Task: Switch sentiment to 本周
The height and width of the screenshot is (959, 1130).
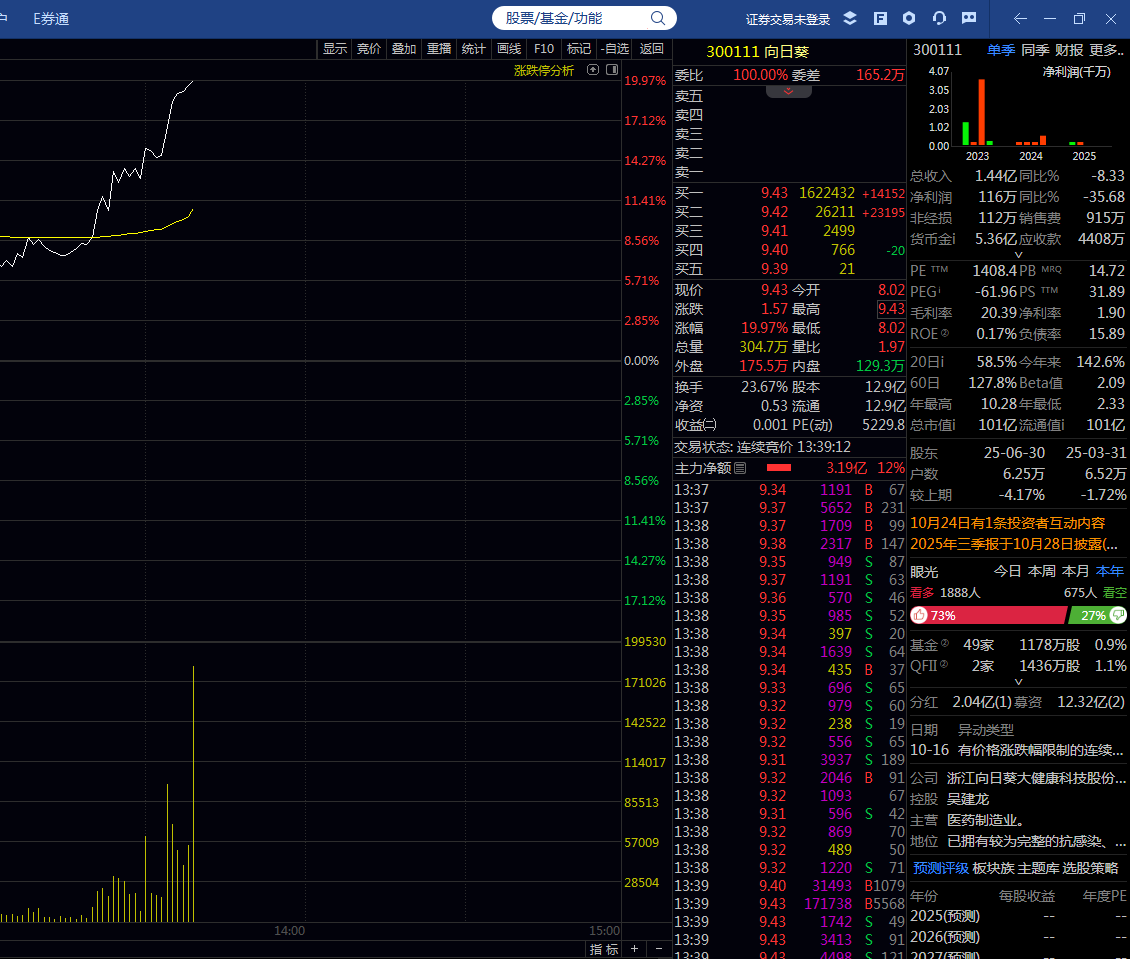Action: pos(1041,571)
